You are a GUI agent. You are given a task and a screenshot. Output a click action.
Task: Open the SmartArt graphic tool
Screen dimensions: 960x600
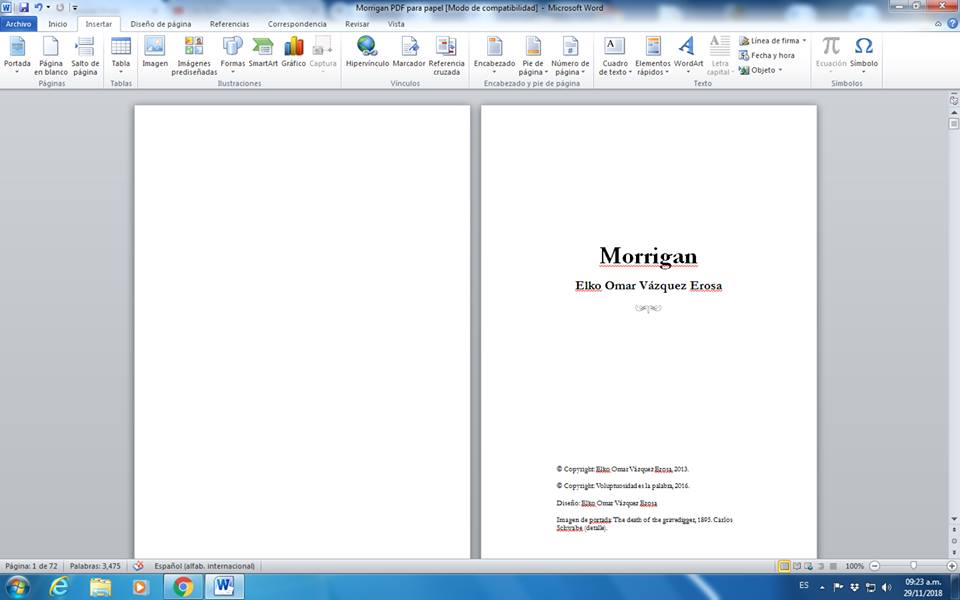click(263, 52)
